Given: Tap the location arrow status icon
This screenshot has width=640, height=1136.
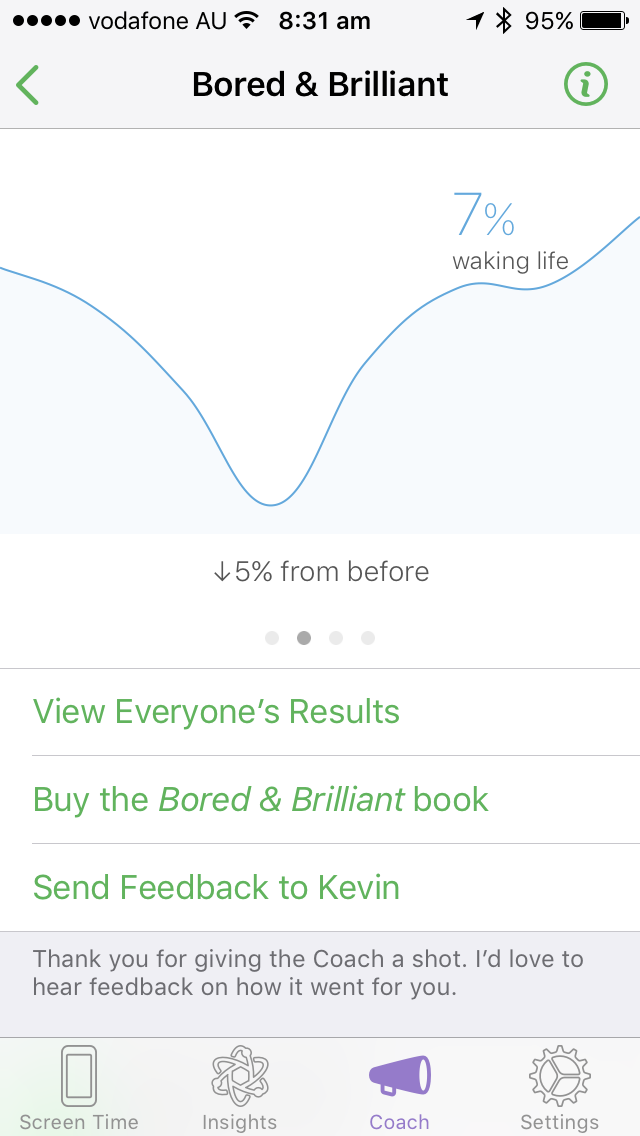Looking at the screenshot, I should pos(475,21).
